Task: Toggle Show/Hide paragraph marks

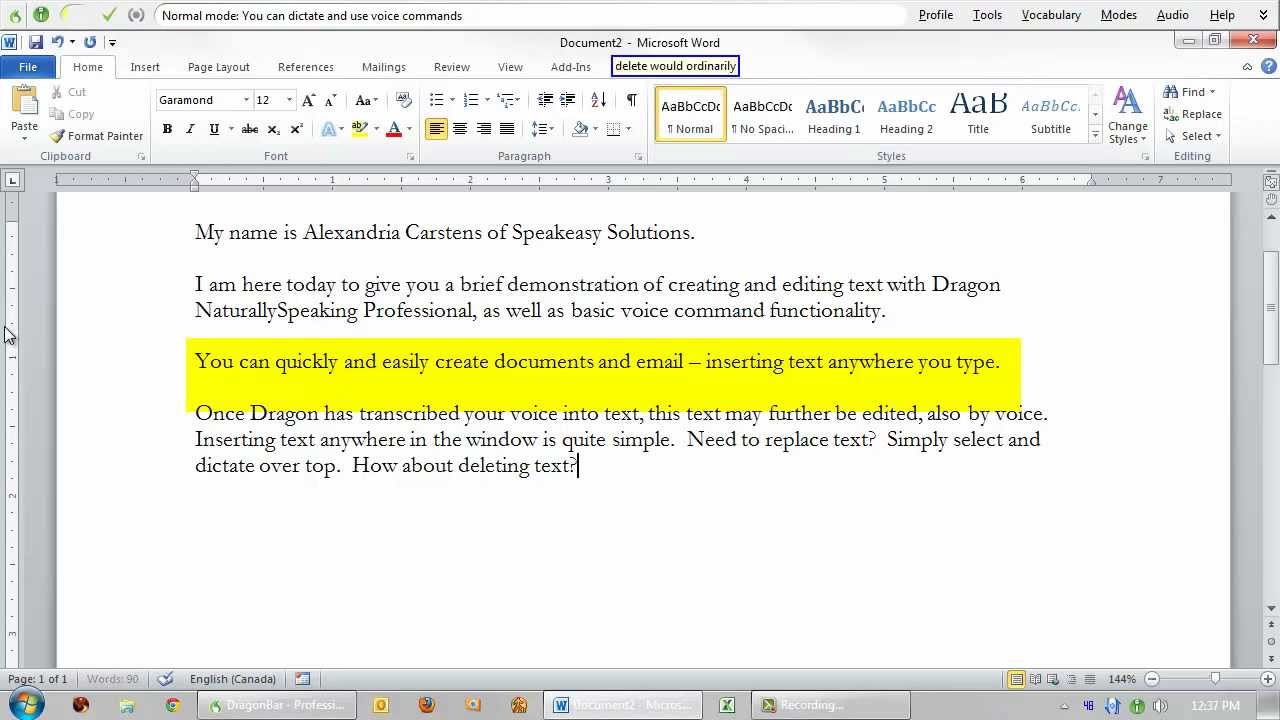Action: coord(631,100)
